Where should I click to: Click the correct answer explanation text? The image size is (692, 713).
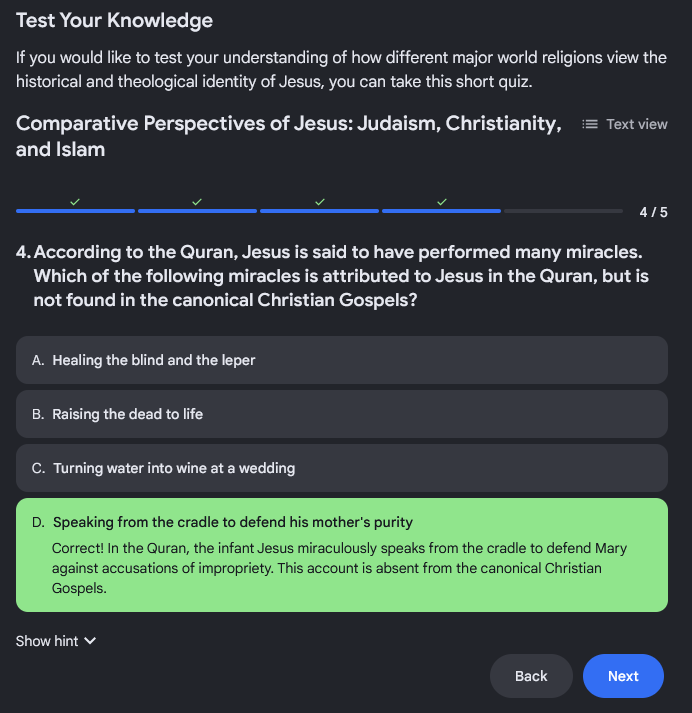pos(339,568)
